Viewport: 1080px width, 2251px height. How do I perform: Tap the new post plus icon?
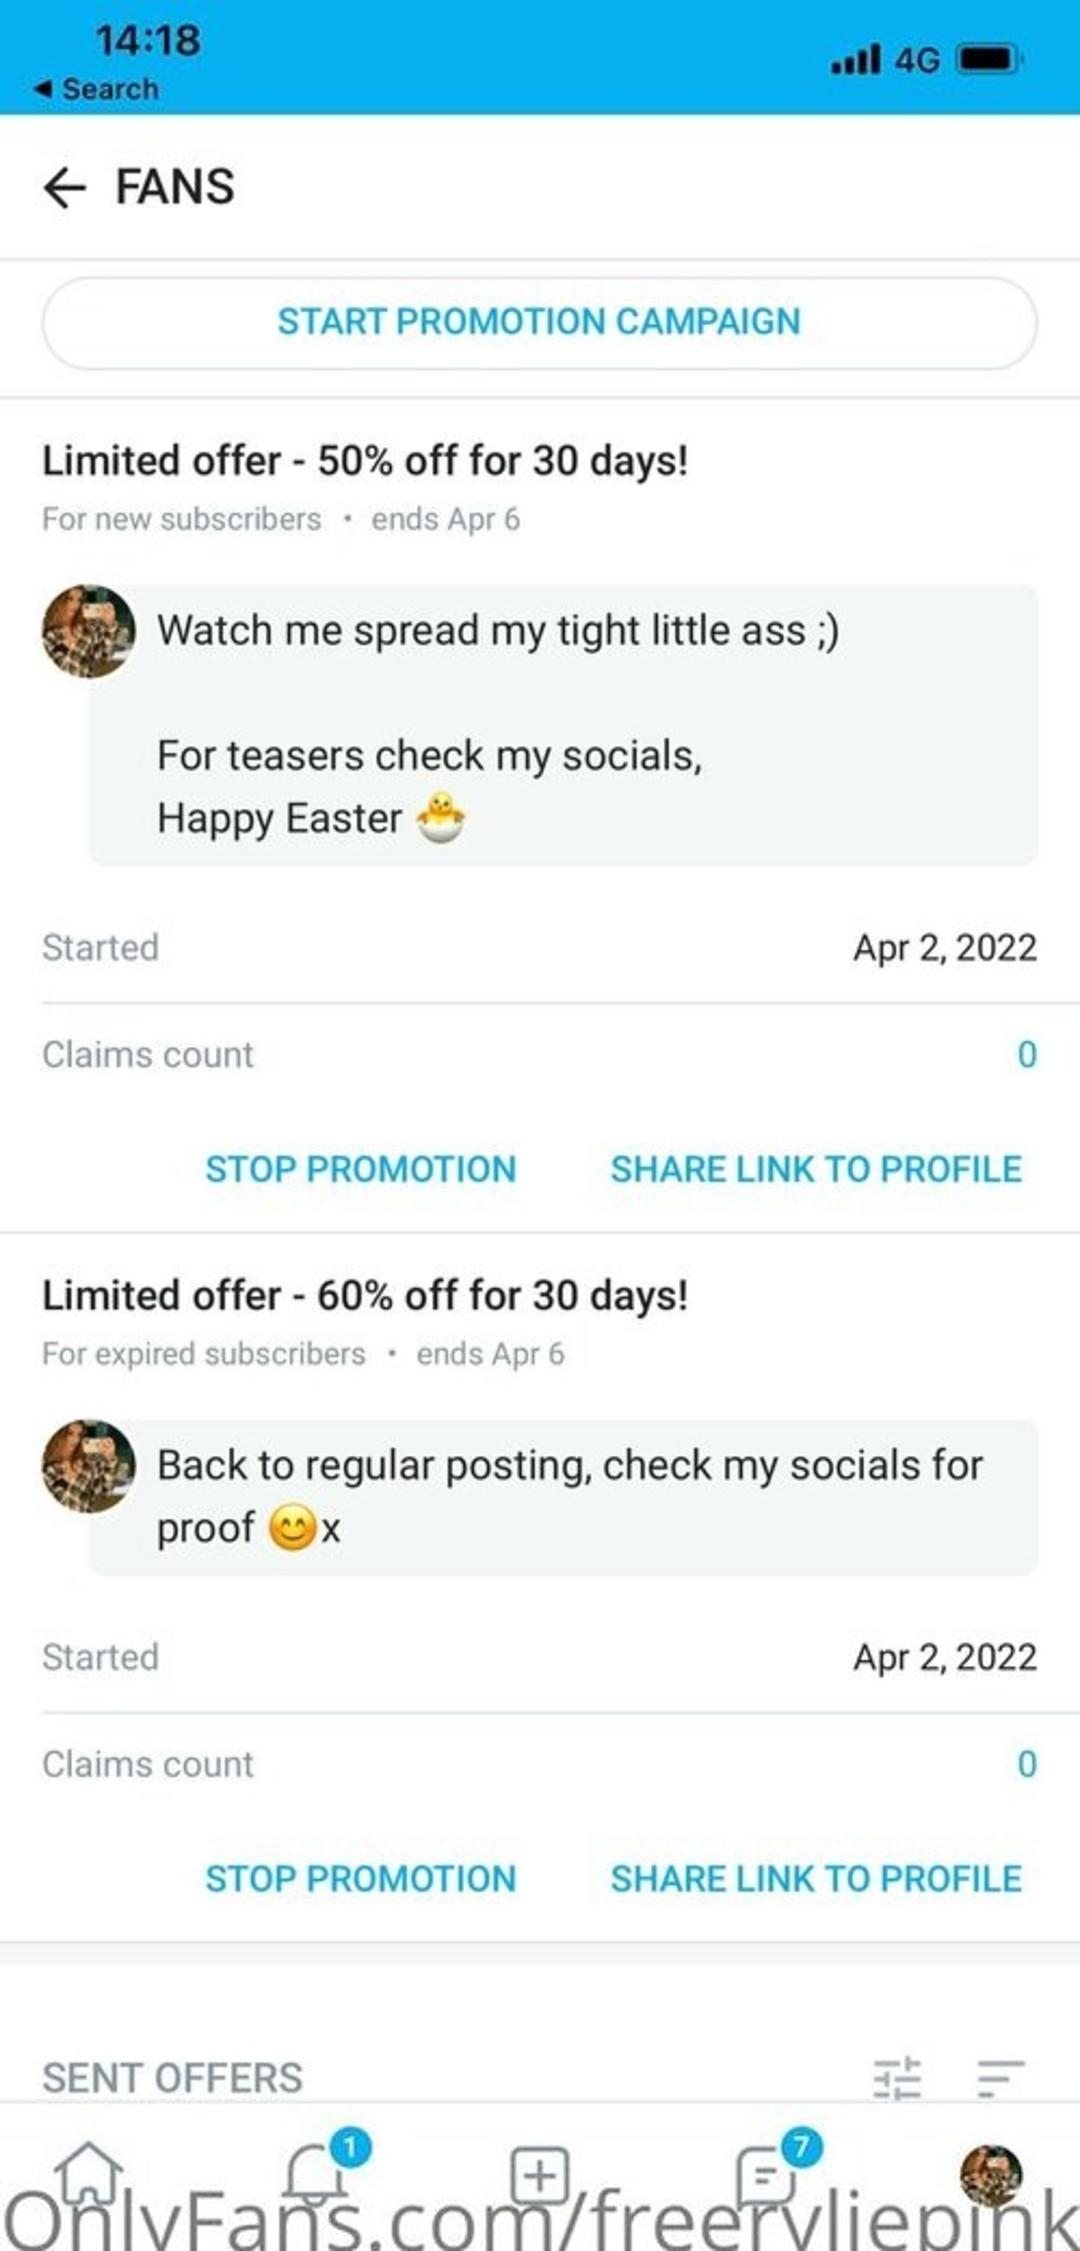point(540,2174)
